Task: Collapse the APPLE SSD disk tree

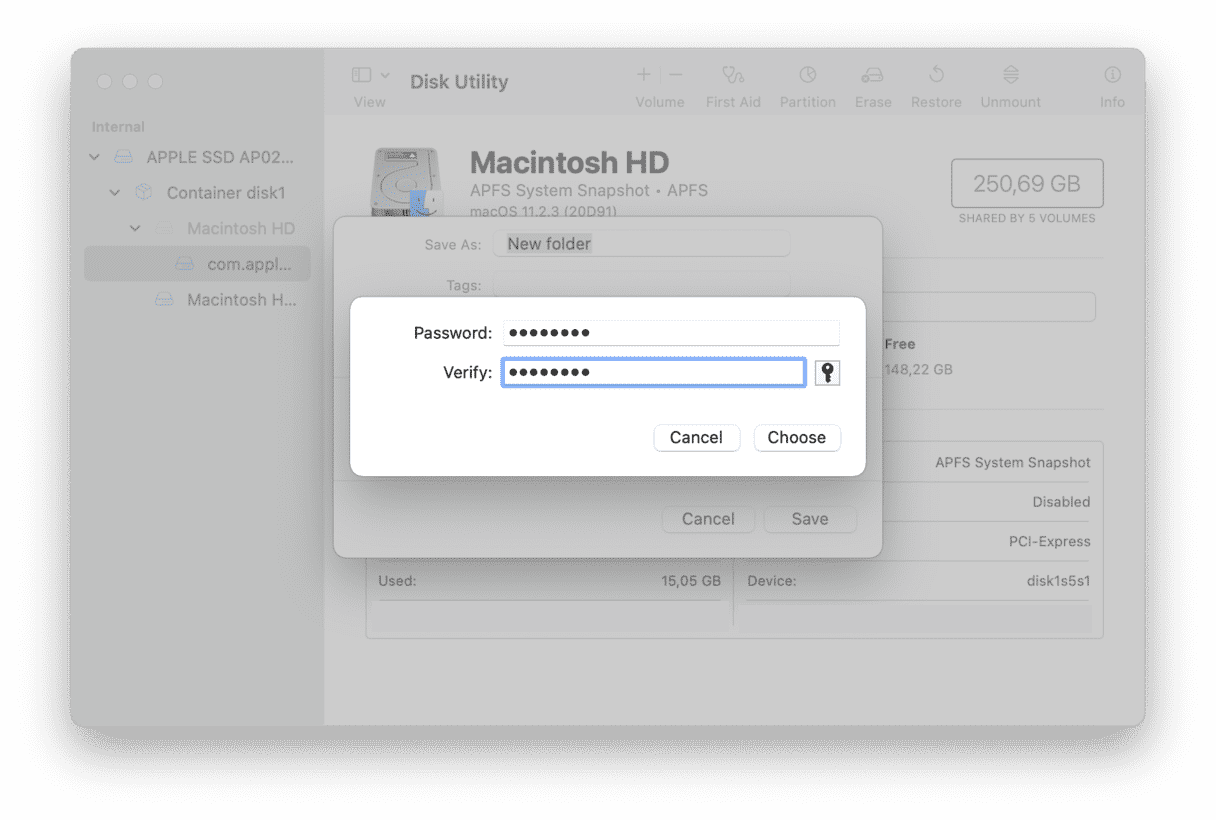Action: (95, 157)
